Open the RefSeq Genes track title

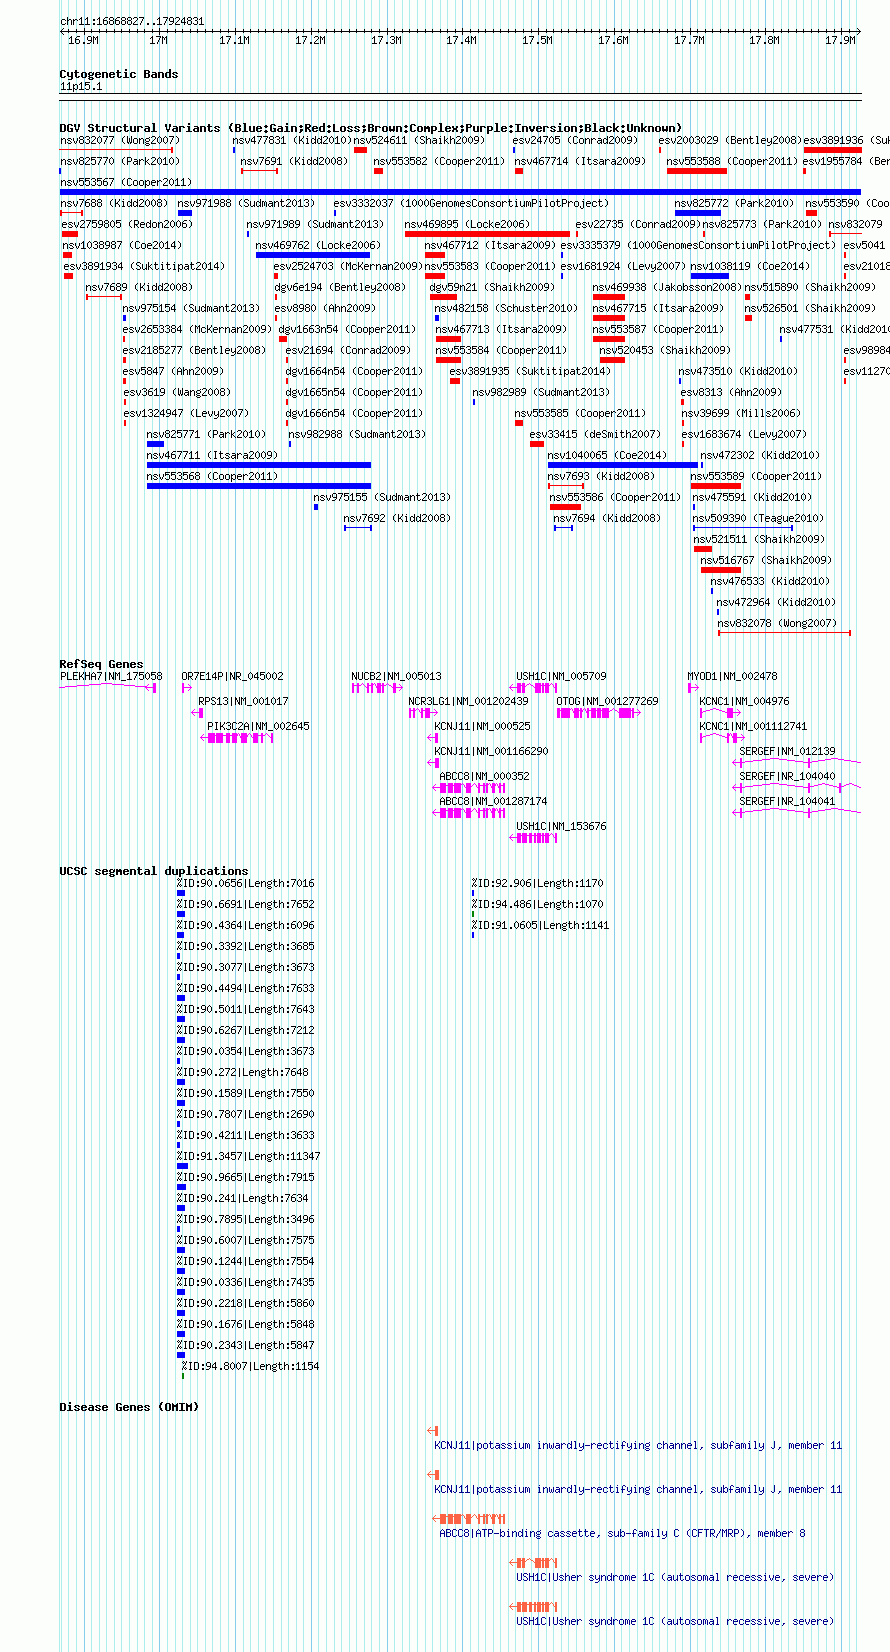point(101,664)
